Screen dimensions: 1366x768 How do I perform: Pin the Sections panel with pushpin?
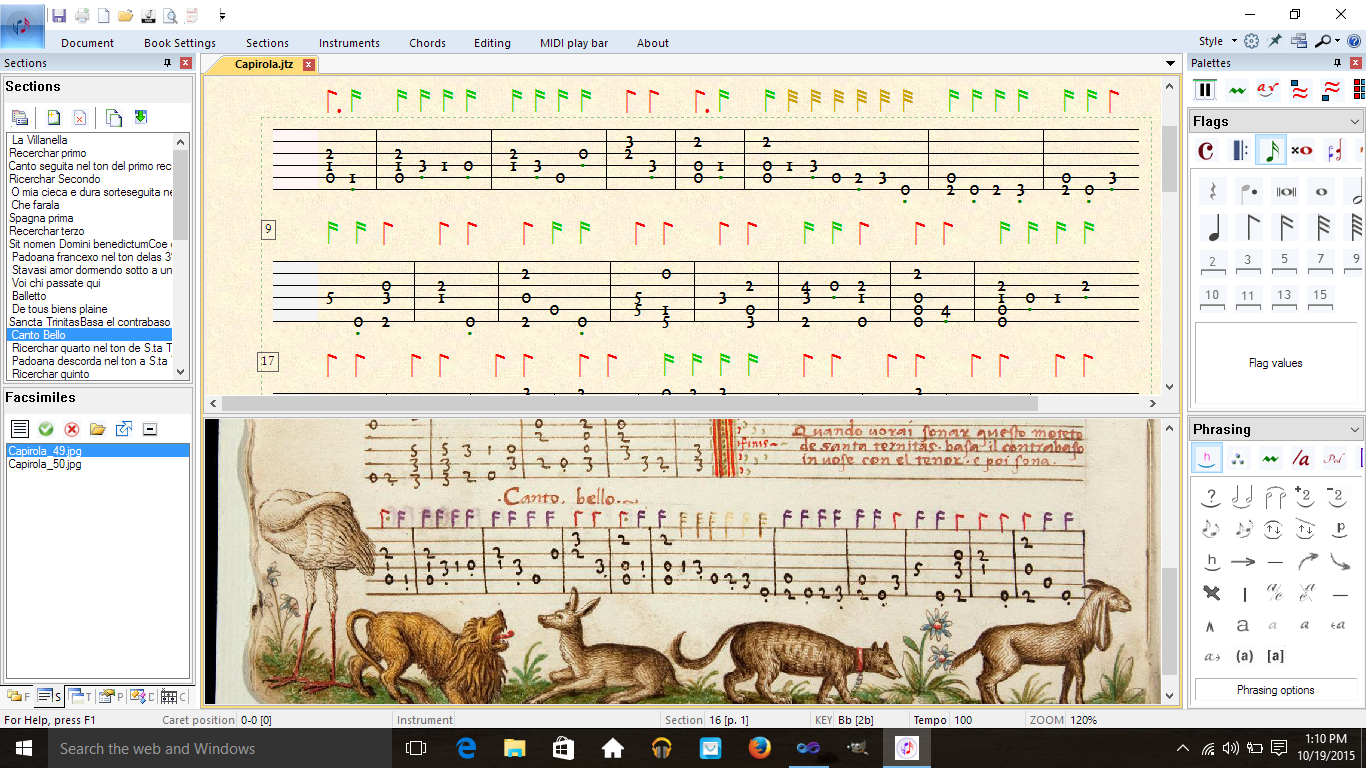pyautogui.click(x=167, y=63)
